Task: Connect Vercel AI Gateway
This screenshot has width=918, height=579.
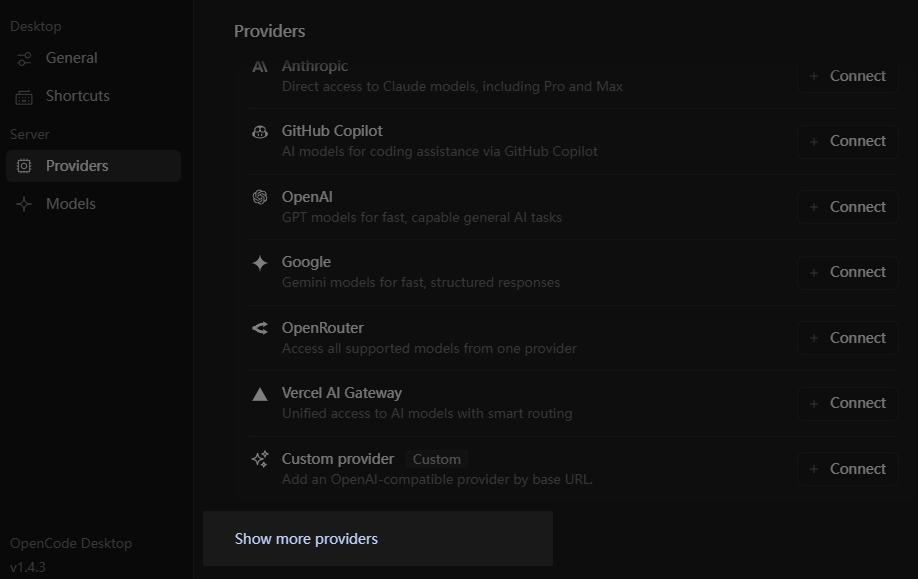Action: pyautogui.click(x=847, y=403)
